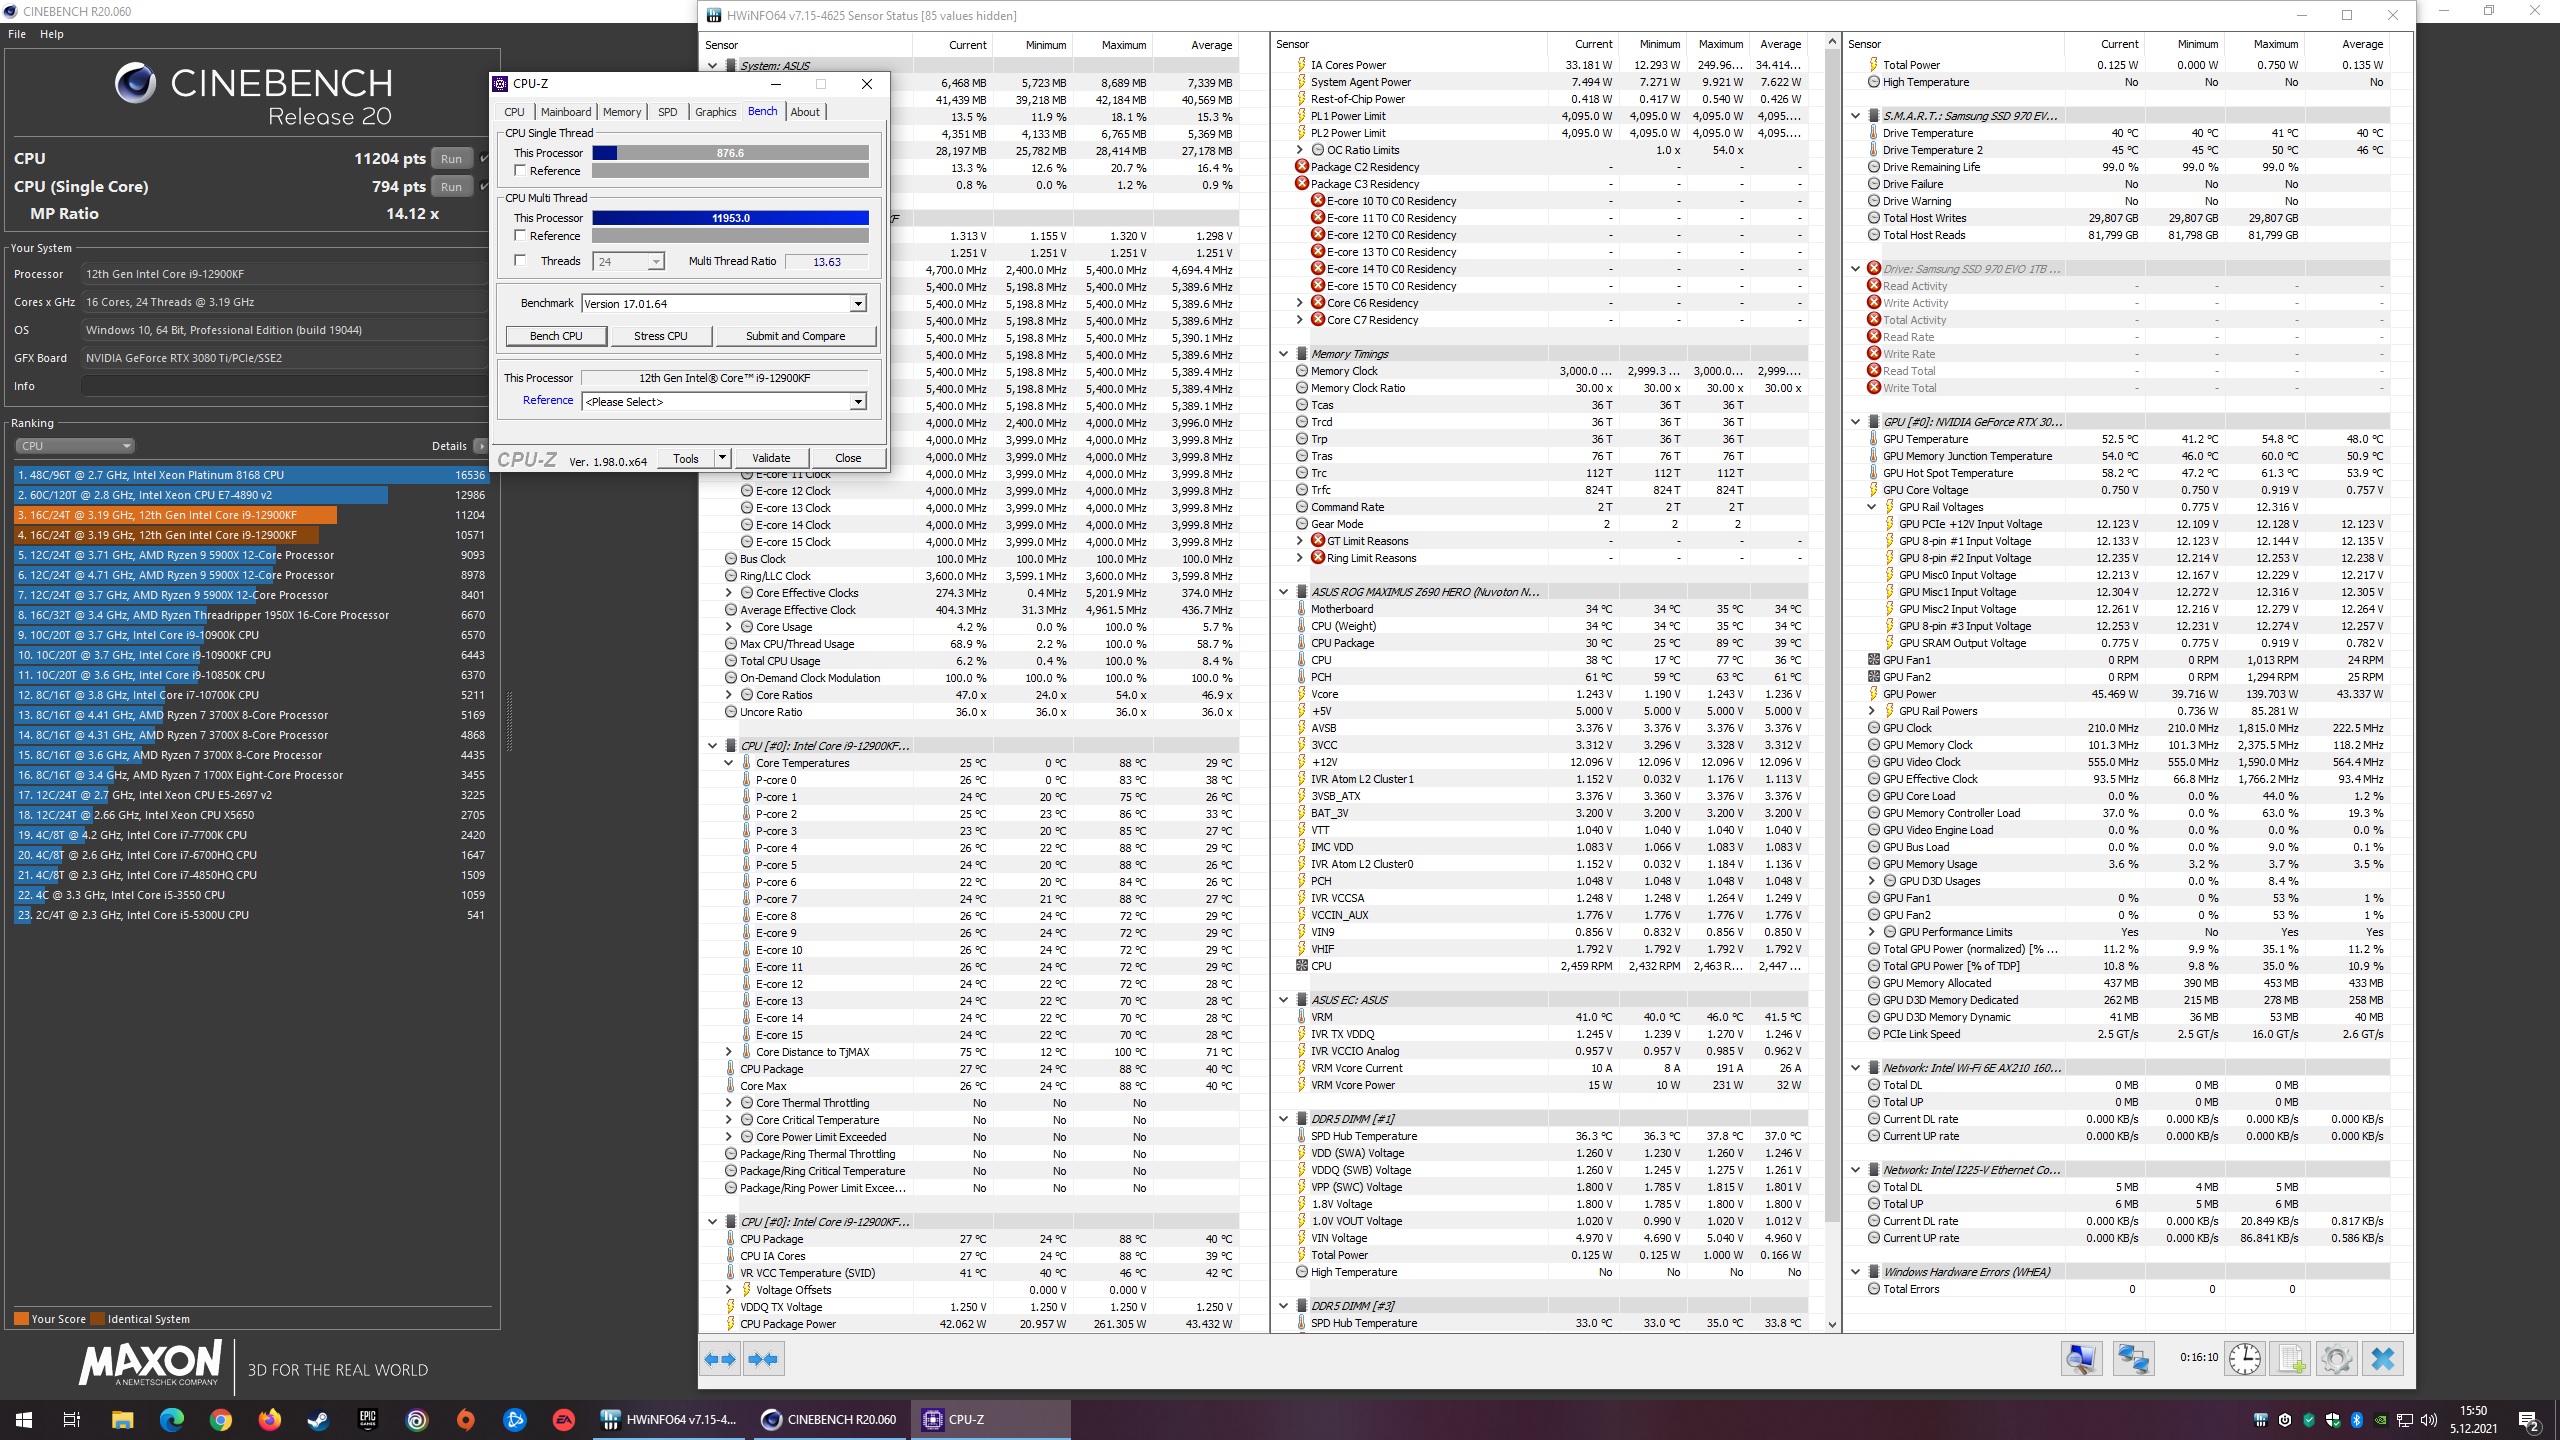Viewport: 2560px width, 1440px height.
Task: Open notification center icon
Action: point(2529,1420)
